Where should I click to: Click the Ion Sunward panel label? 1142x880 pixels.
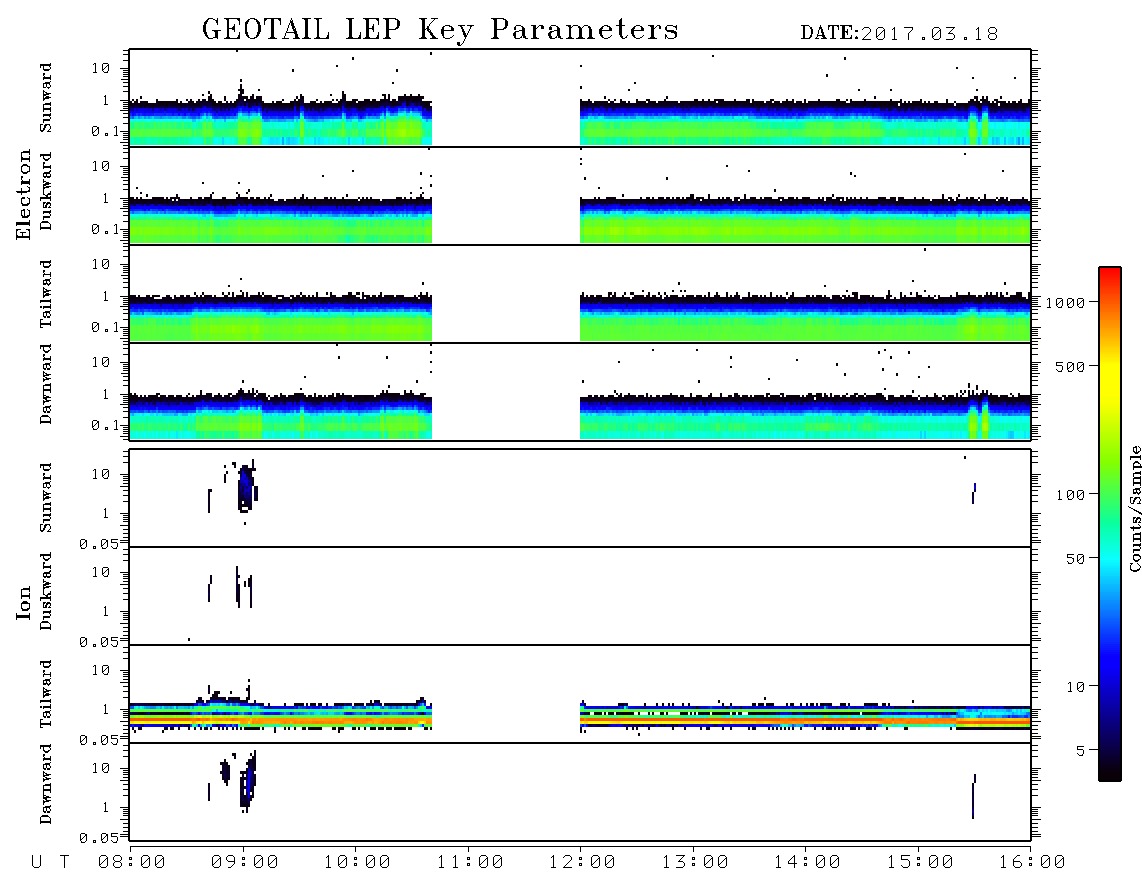pyautogui.click(x=46, y=498)
